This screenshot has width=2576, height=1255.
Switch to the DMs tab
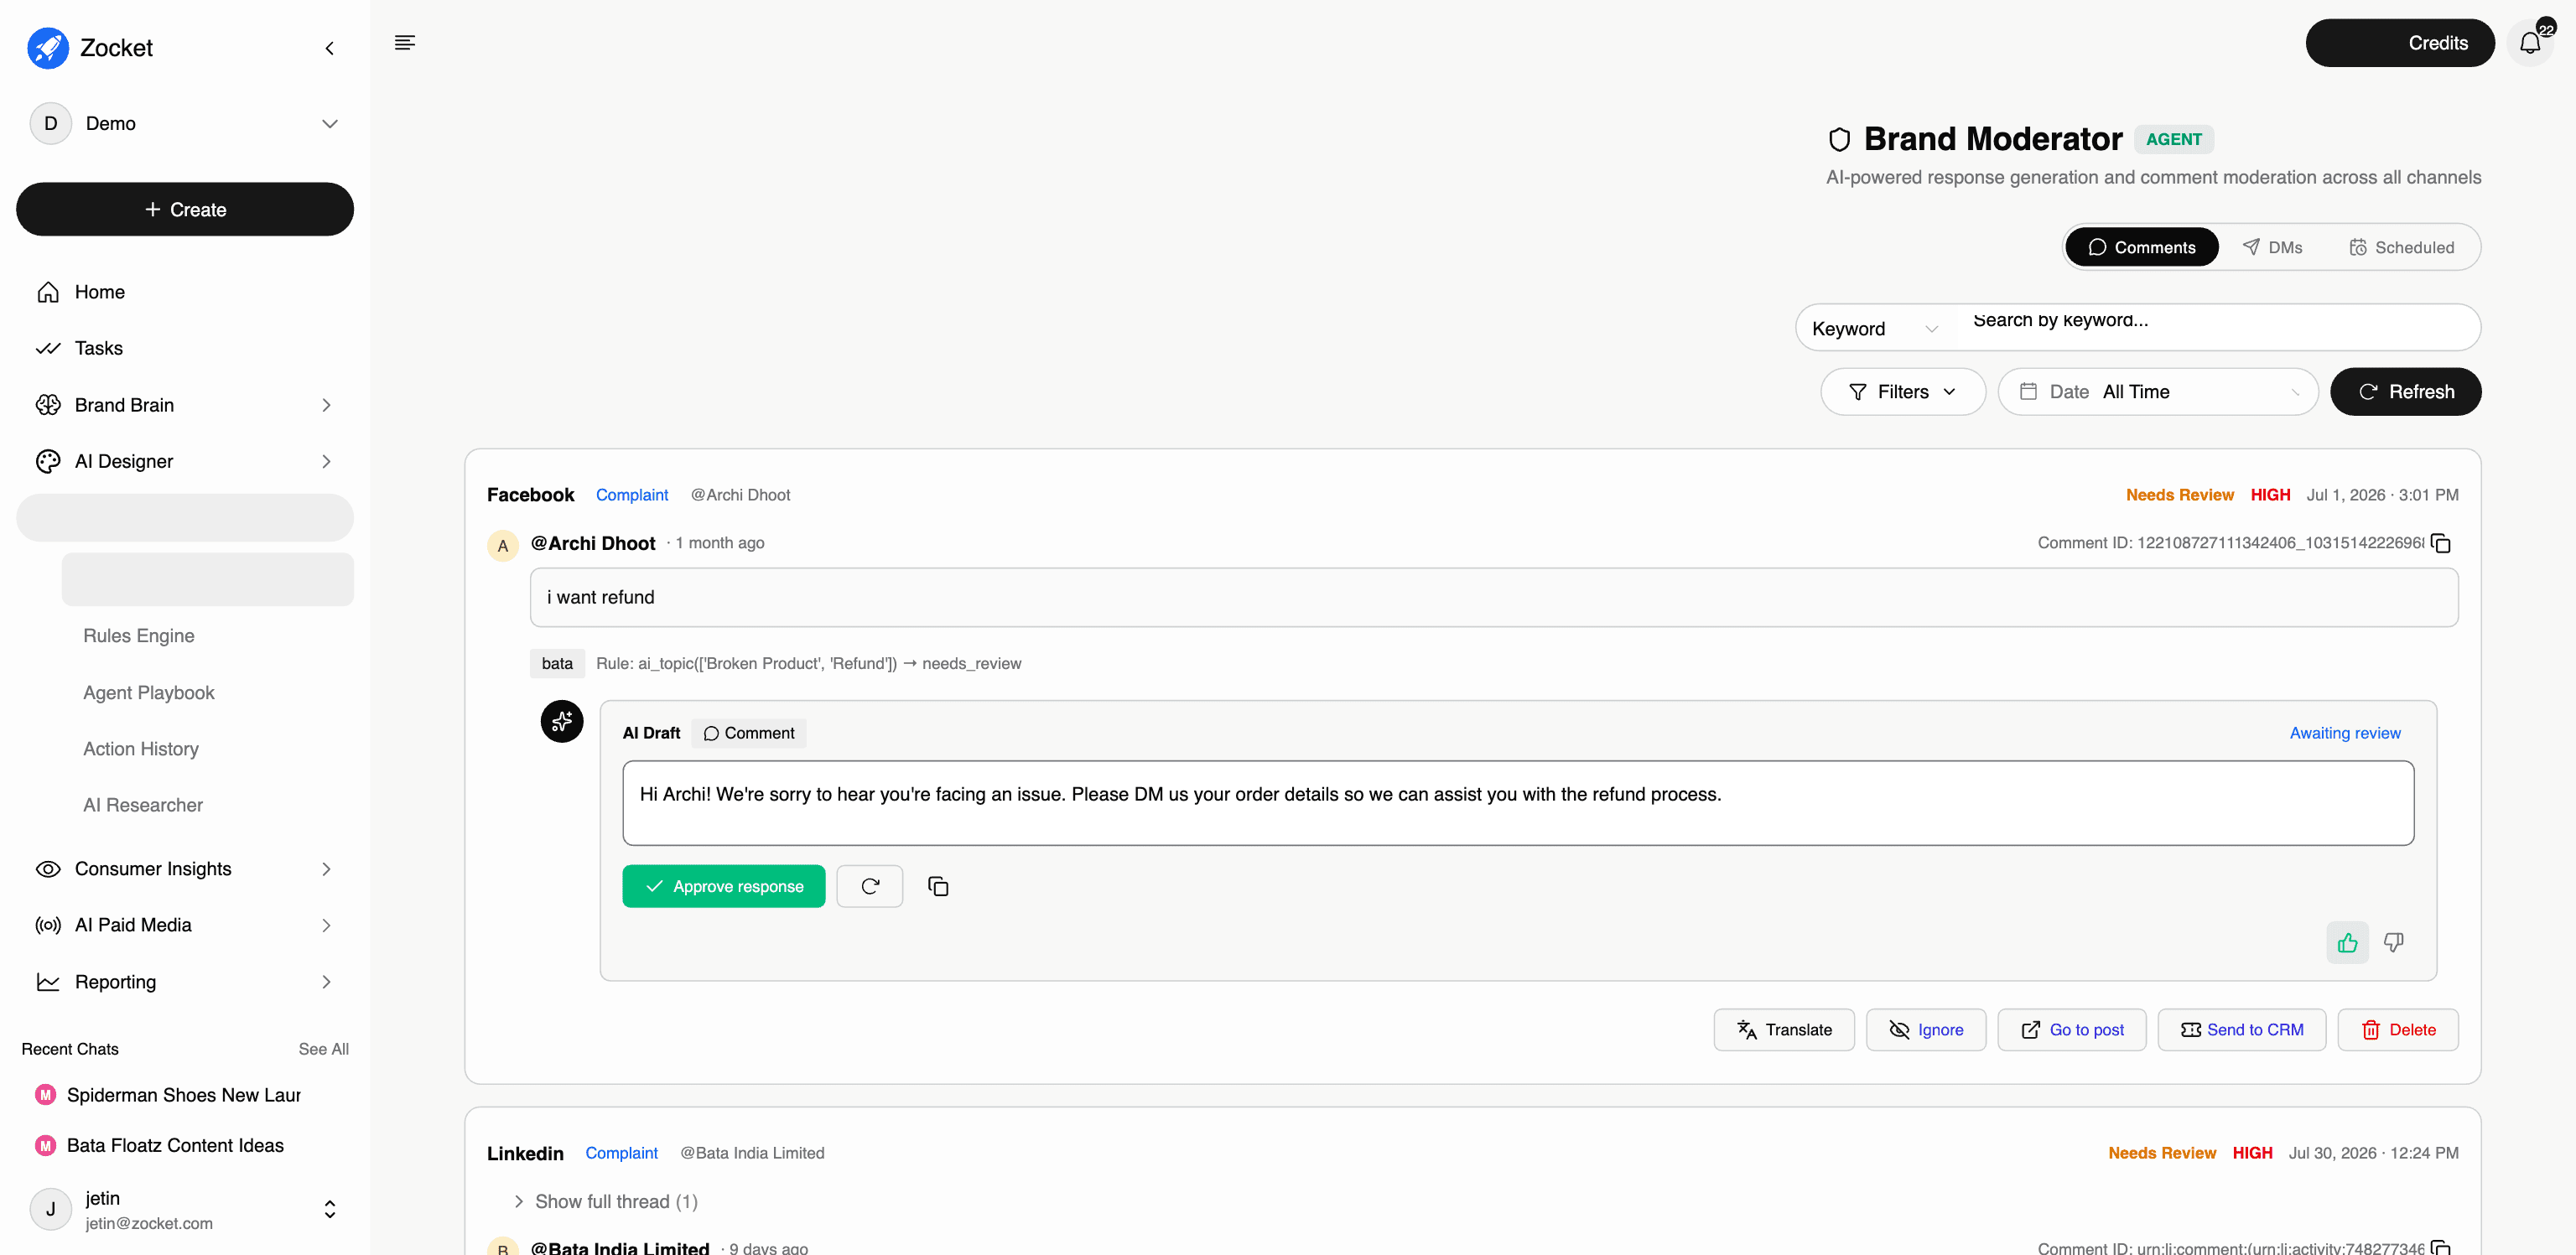point(2273,247)
